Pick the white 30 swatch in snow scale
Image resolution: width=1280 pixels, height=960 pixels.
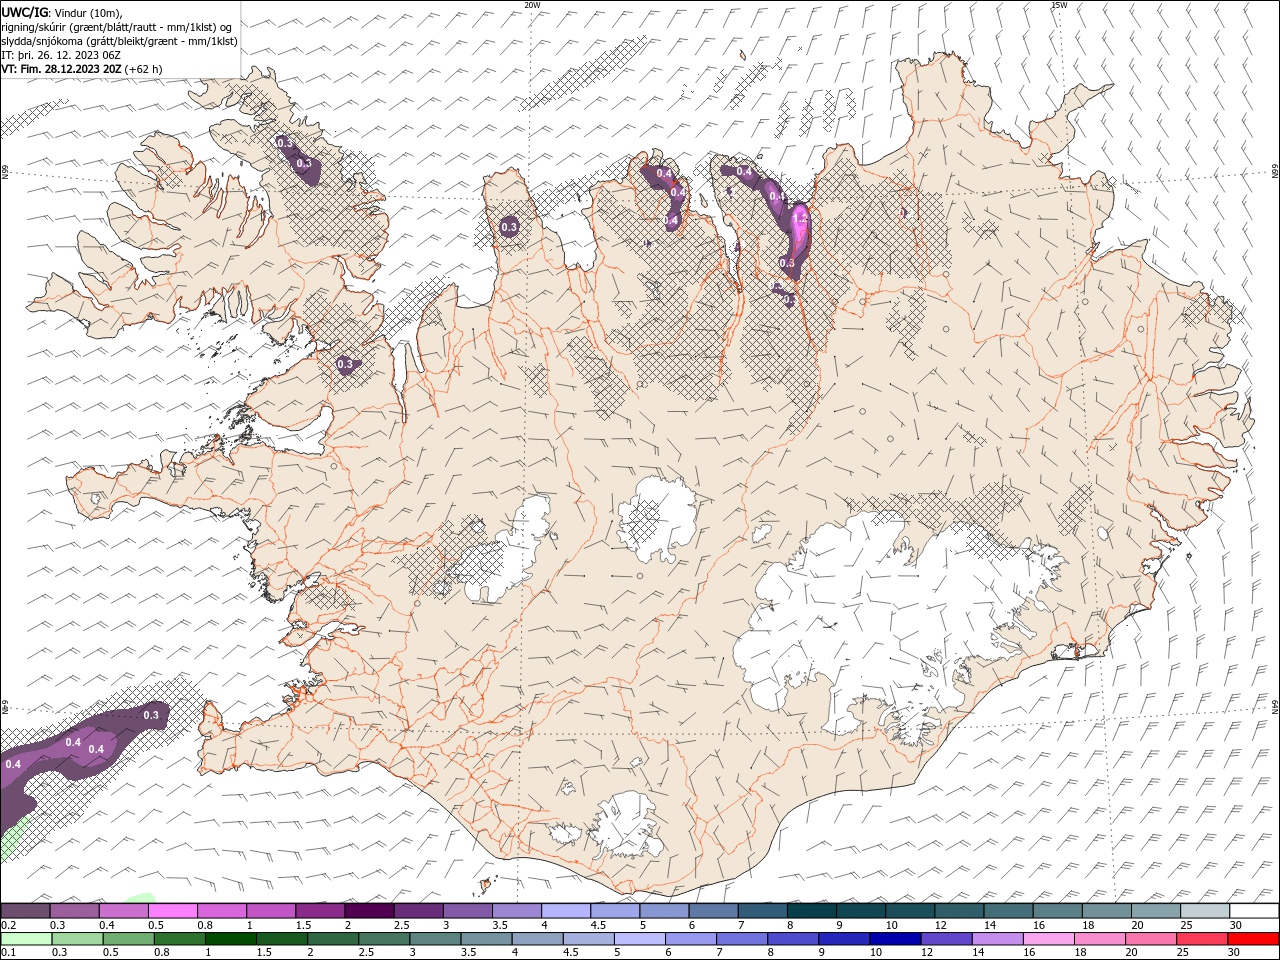[1254, 911]
